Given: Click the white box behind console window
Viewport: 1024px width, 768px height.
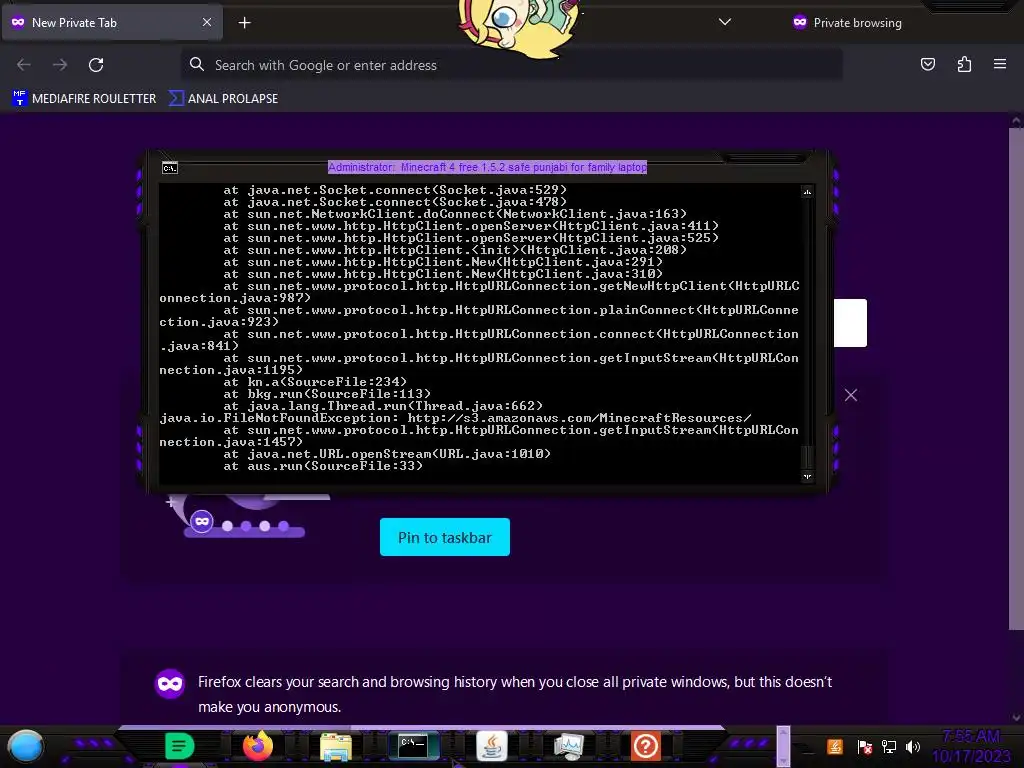Looking at the screenshot, I should 850,323.
